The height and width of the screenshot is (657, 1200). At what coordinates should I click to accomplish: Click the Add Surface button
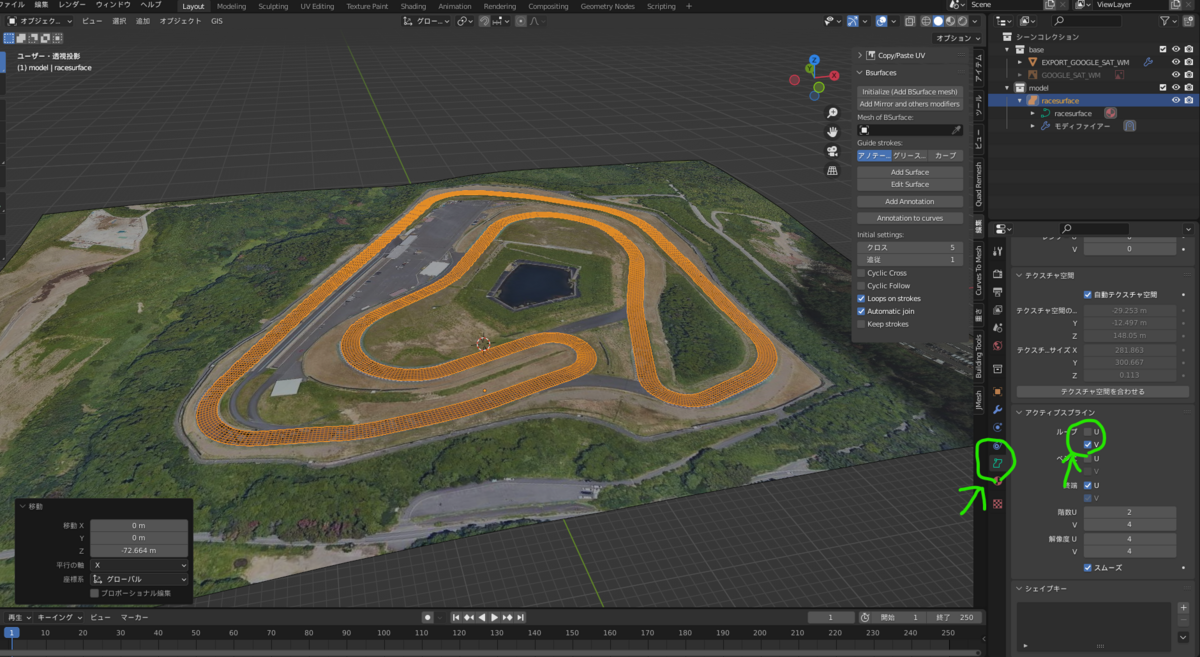pyautogui.click(x=910, y=172)
